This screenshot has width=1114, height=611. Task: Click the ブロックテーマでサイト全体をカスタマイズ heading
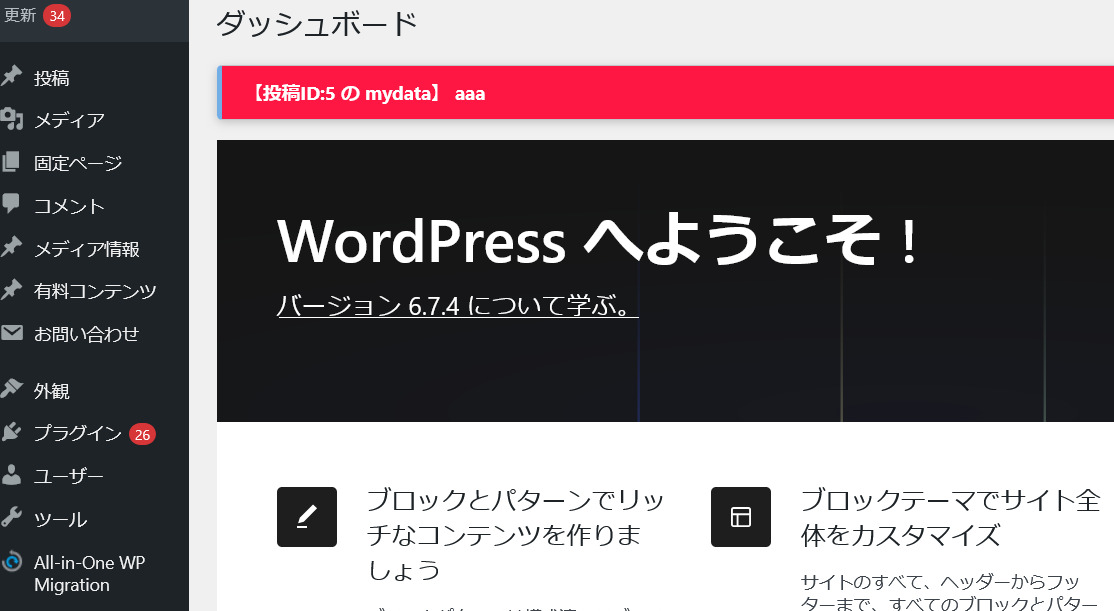(950, 517)
